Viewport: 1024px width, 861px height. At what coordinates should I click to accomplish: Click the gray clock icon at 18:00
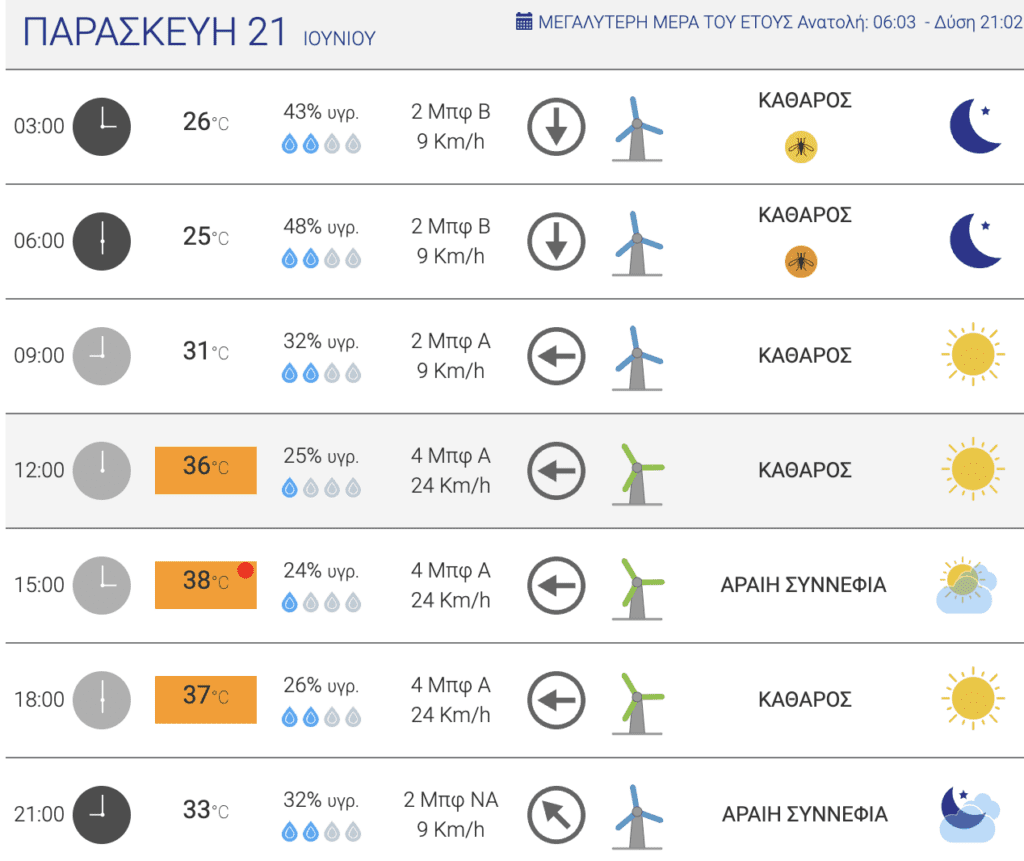tap(101, 700)
